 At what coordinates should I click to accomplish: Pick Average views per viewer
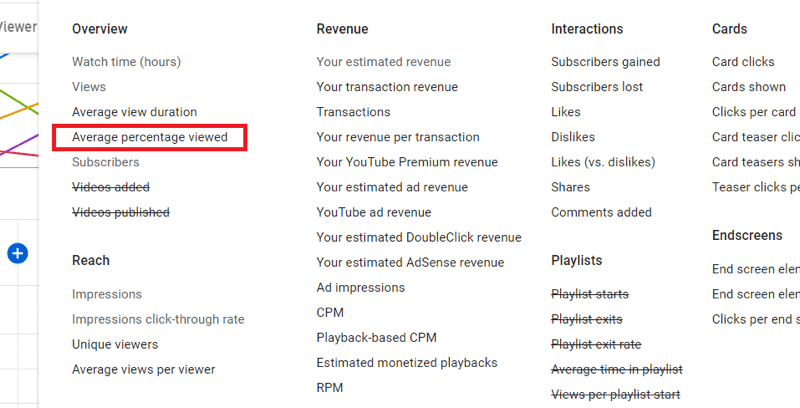click(x=143, y=369)
